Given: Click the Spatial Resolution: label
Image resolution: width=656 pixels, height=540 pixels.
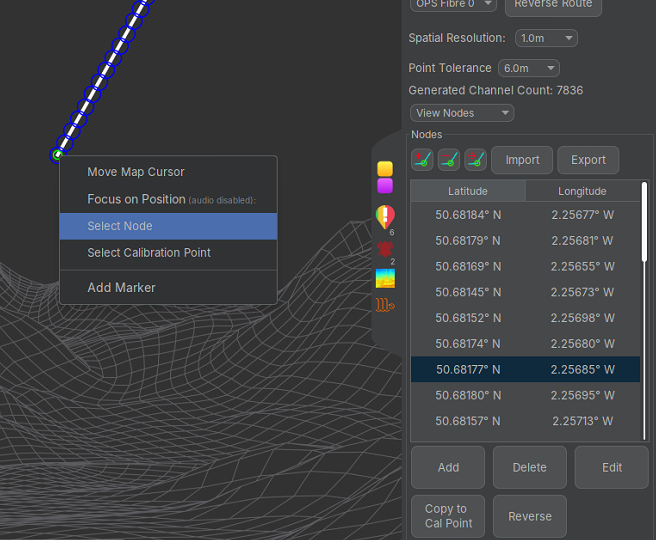Looking at the screenshot, I should [x=457, y=38].
